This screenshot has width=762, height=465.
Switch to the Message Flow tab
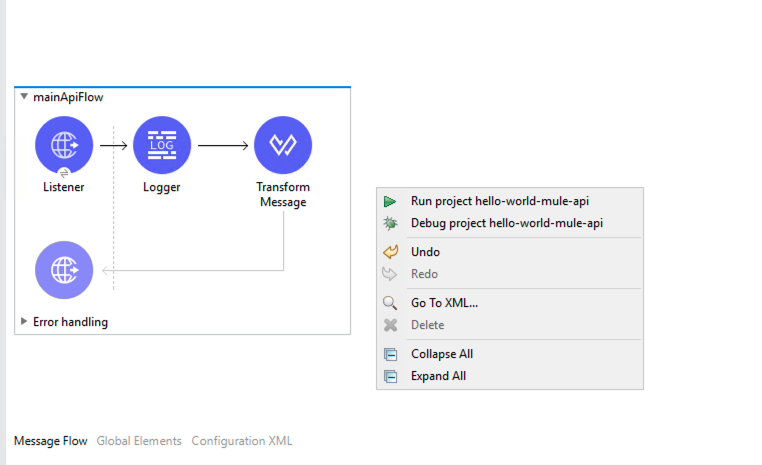[x=51, y=441]
